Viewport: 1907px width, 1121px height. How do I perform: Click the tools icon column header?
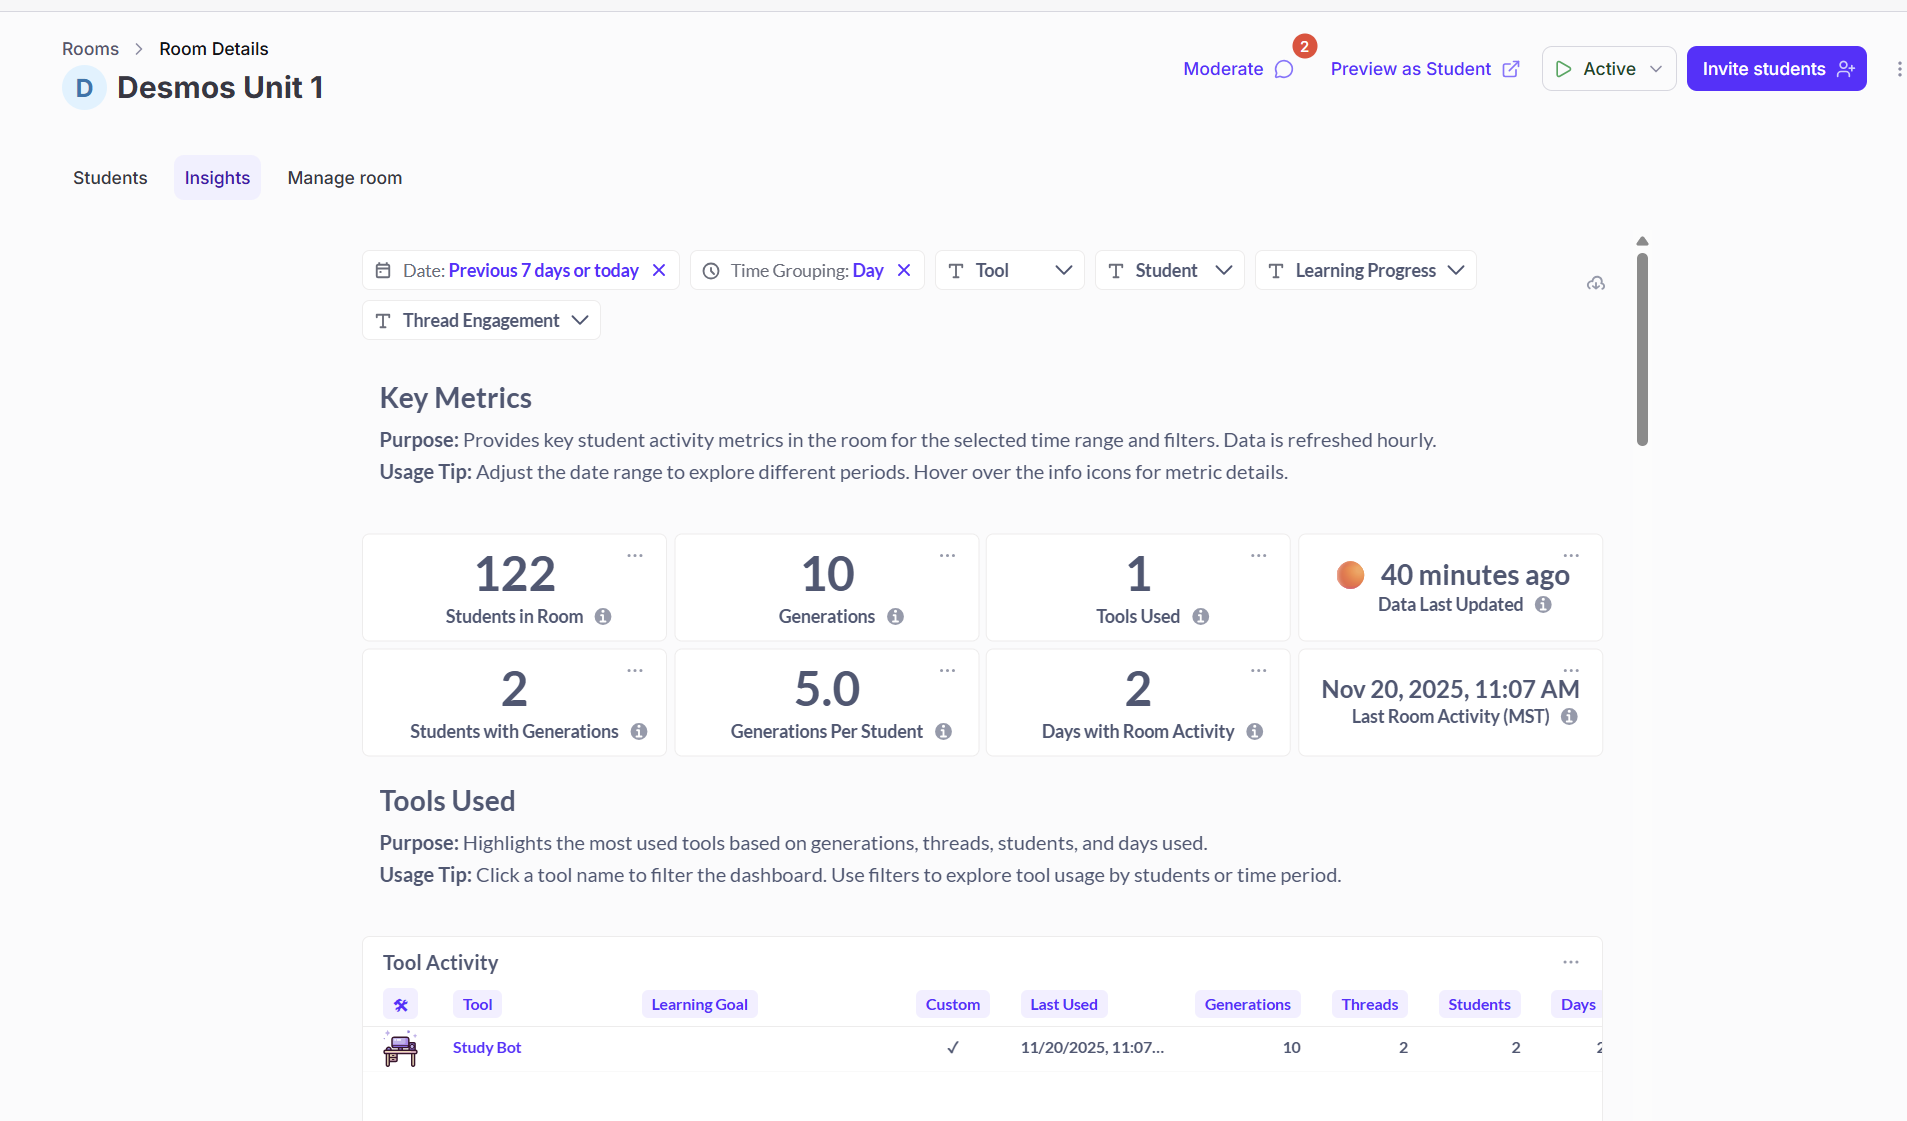pos(400,1005)
